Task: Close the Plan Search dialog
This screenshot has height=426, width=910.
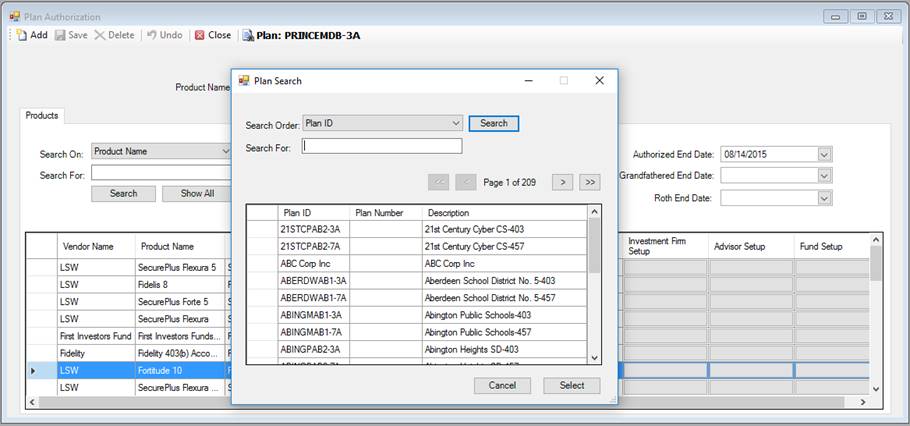Action: click(600, 81)
